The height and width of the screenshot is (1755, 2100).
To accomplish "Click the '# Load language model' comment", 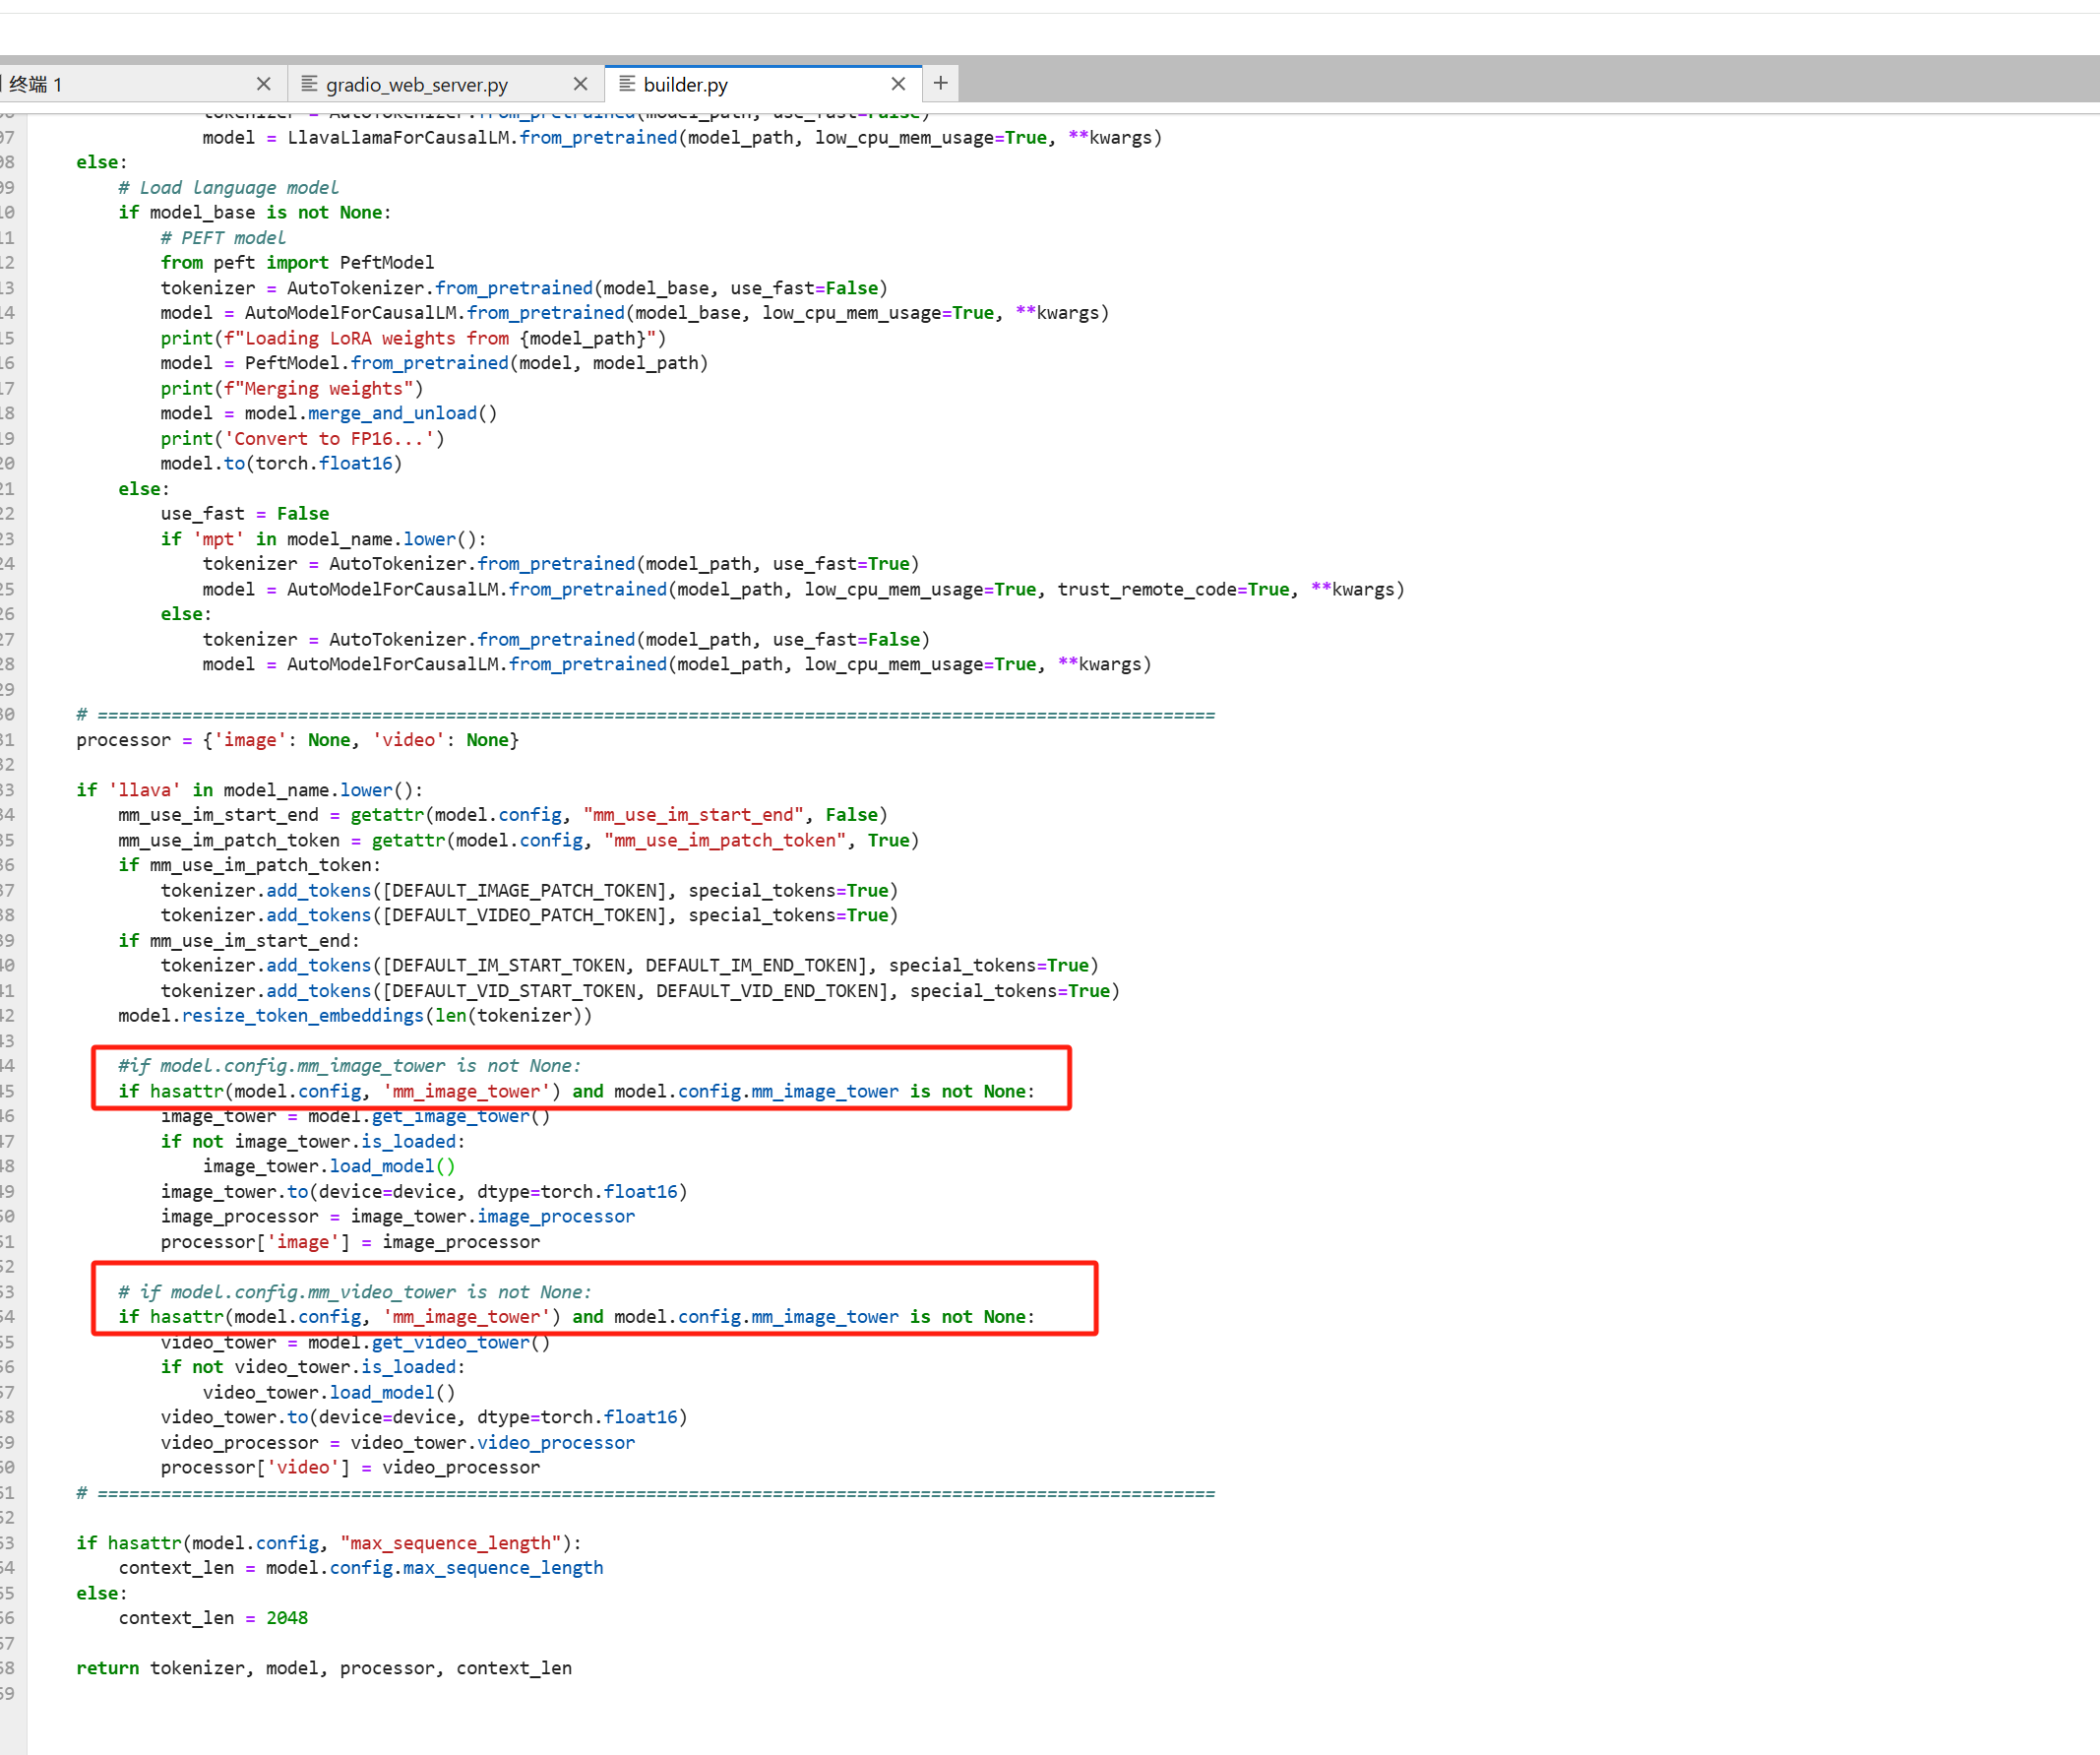I will click(228, 188).
